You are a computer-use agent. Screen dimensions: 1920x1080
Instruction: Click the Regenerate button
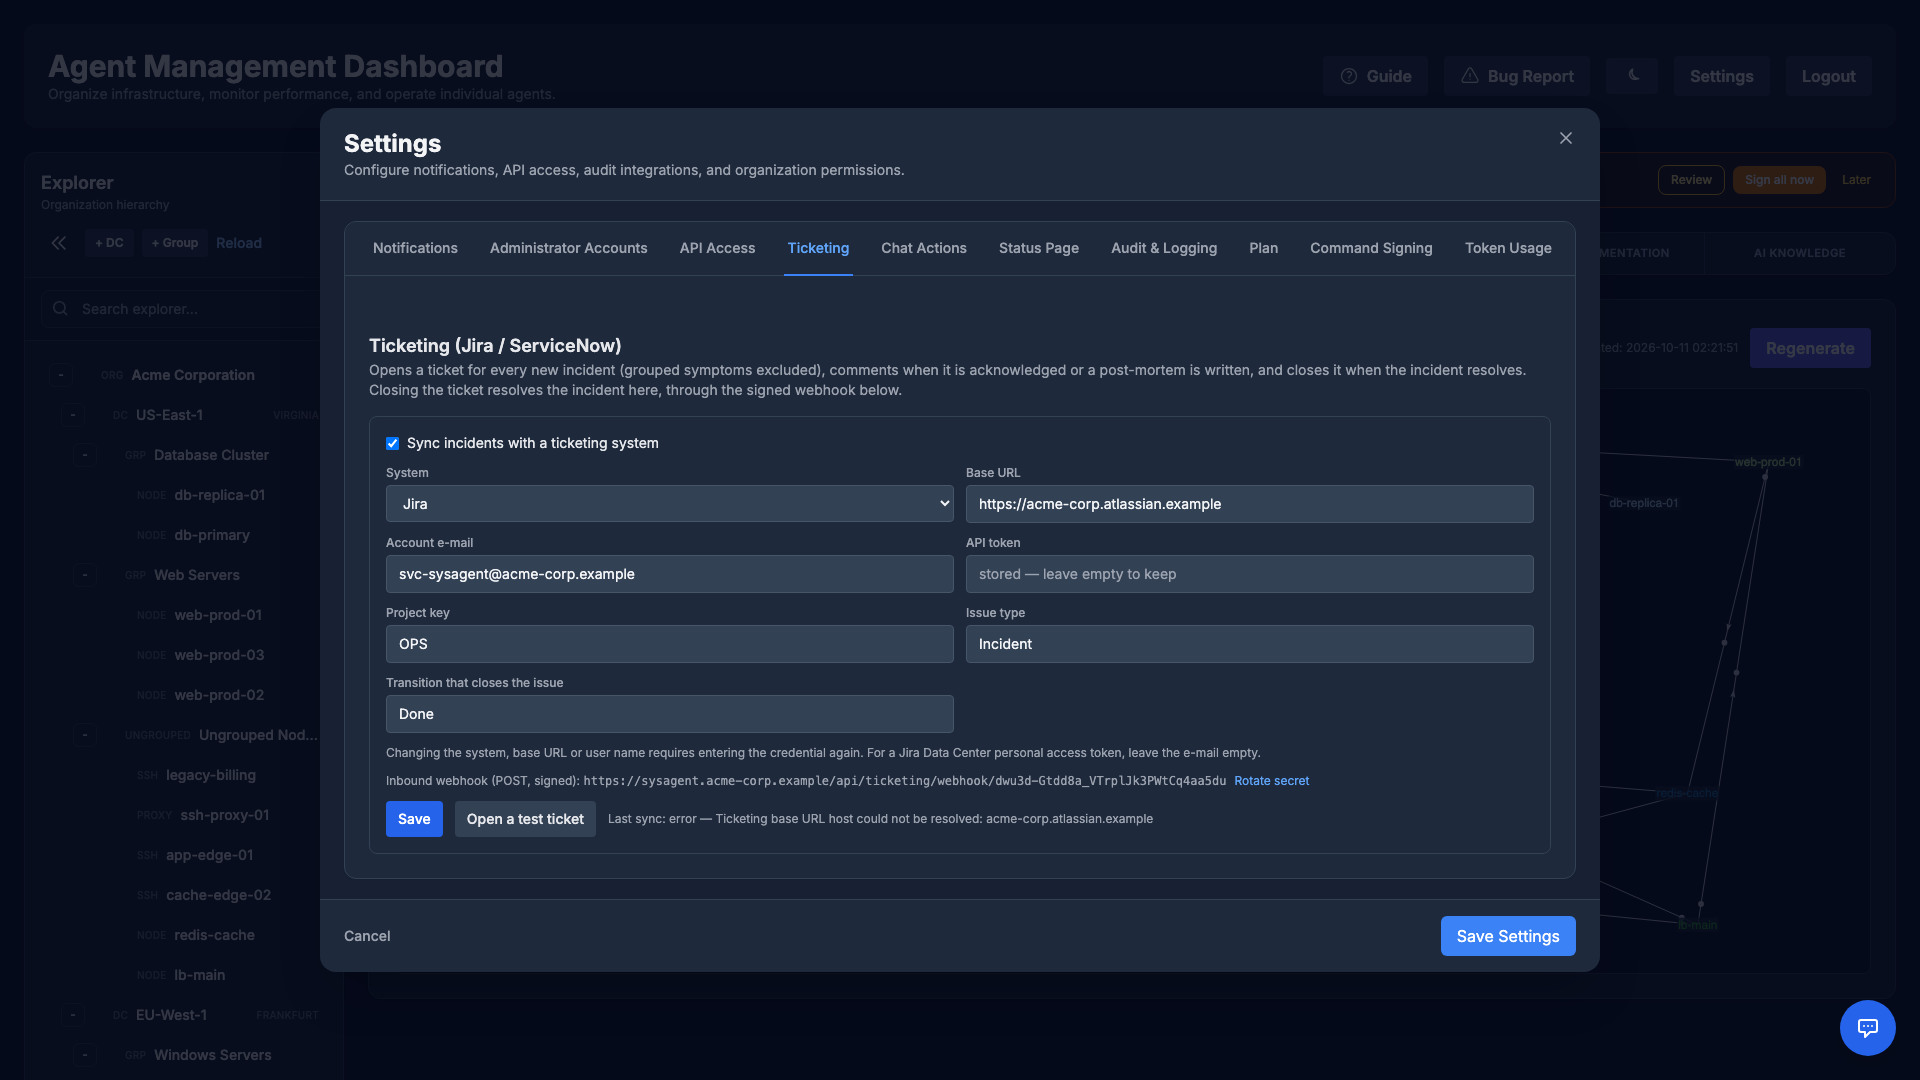coord(1810,348)
